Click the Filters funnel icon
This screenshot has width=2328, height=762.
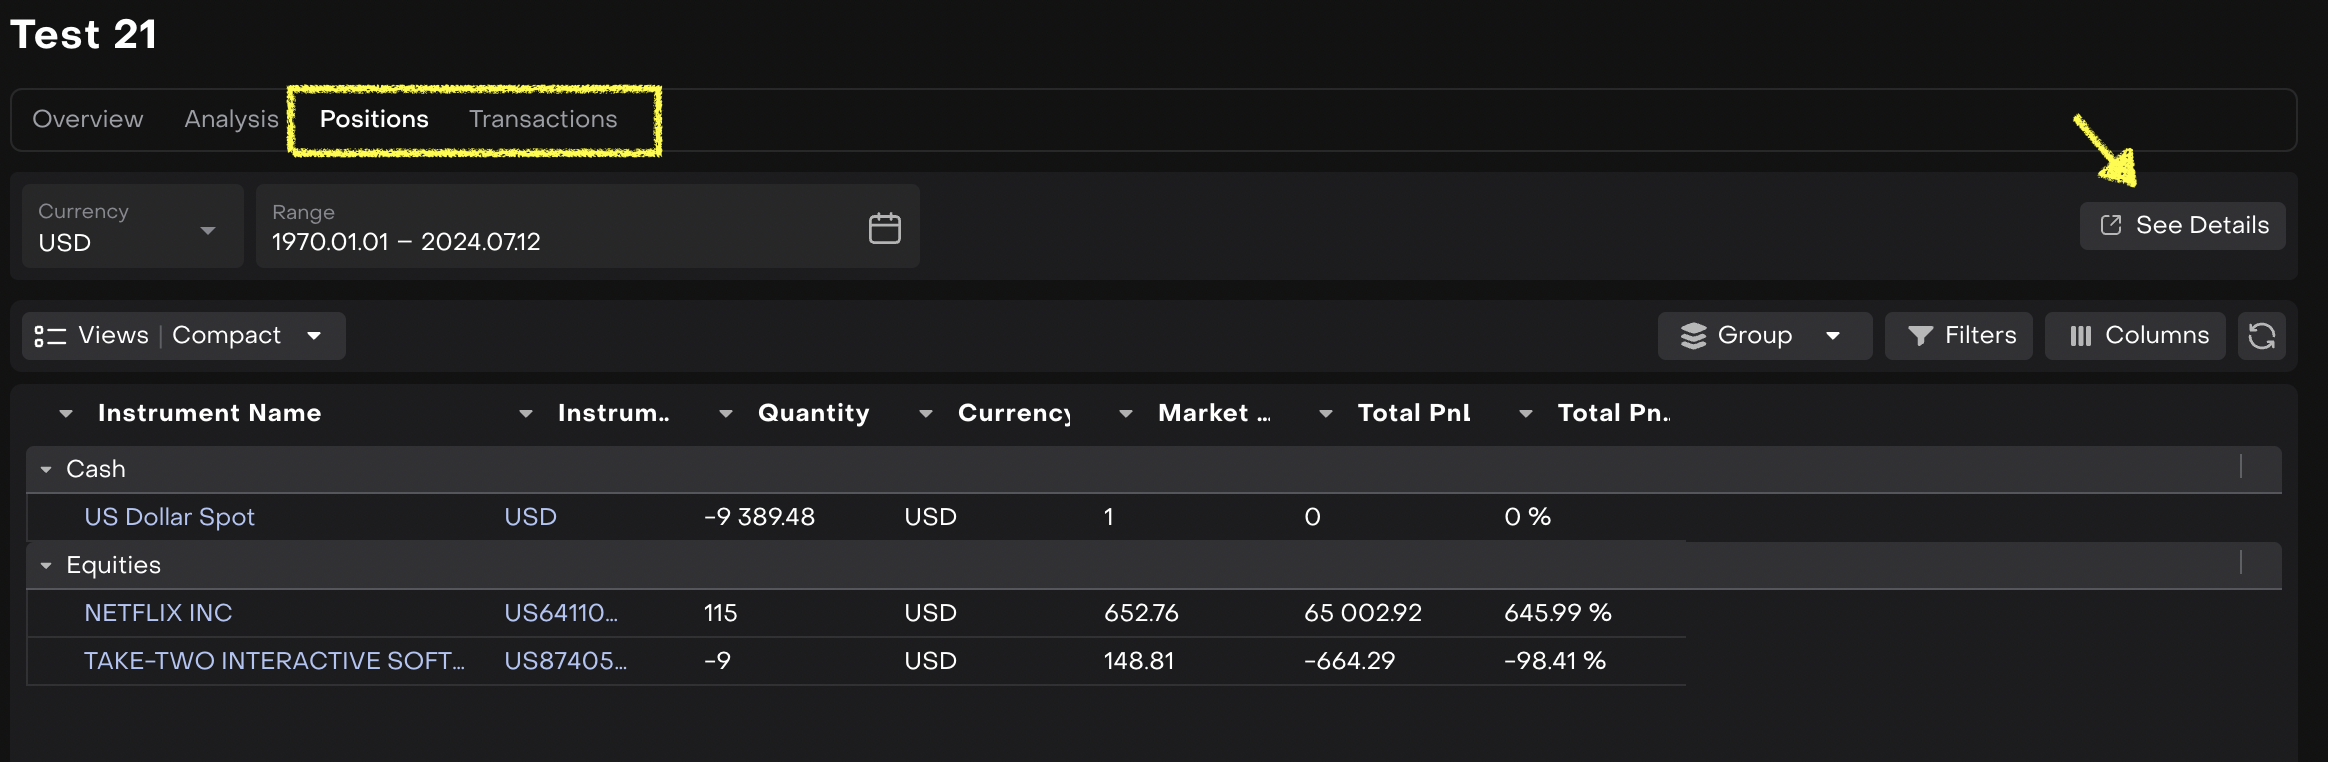(x=1919, y=336)
